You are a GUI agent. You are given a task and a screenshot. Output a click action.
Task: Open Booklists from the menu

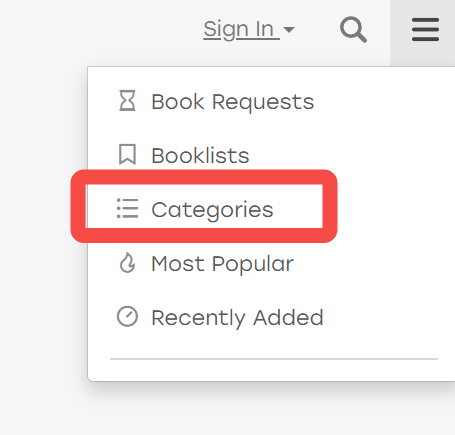(x=271, y=155)
